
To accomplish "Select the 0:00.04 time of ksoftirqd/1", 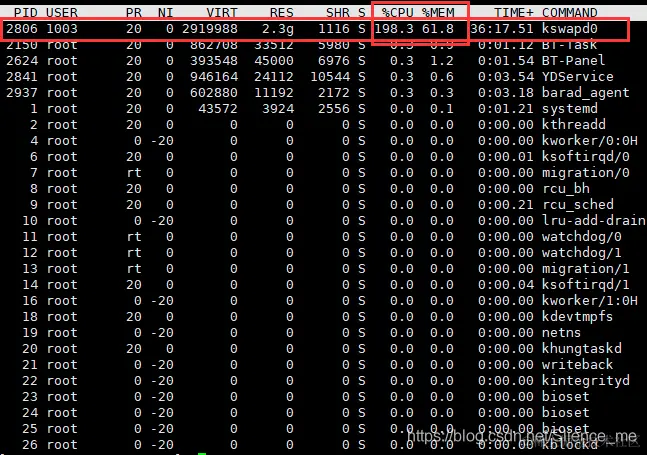I will click(506, 285).
